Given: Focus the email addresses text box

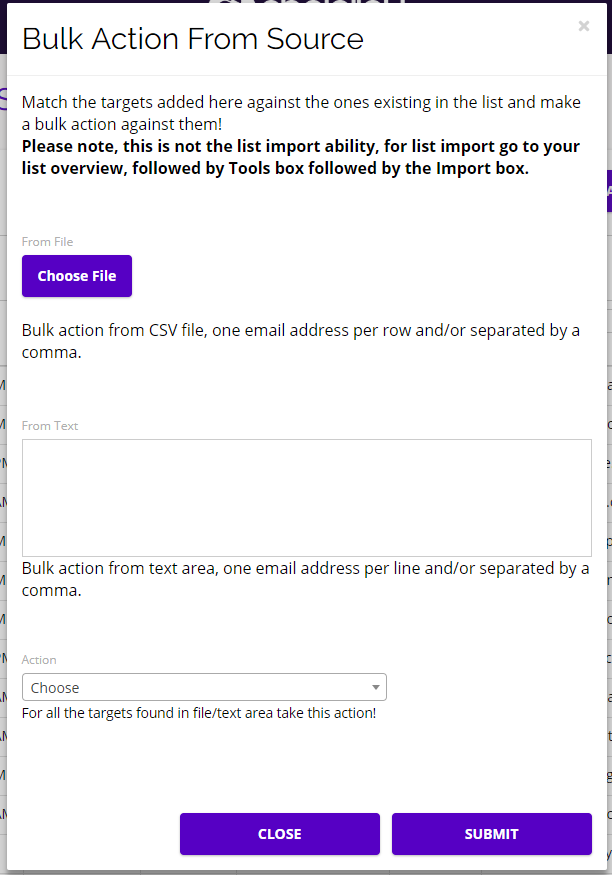Looking at the screenshot, I should click(x=306, y=495).
